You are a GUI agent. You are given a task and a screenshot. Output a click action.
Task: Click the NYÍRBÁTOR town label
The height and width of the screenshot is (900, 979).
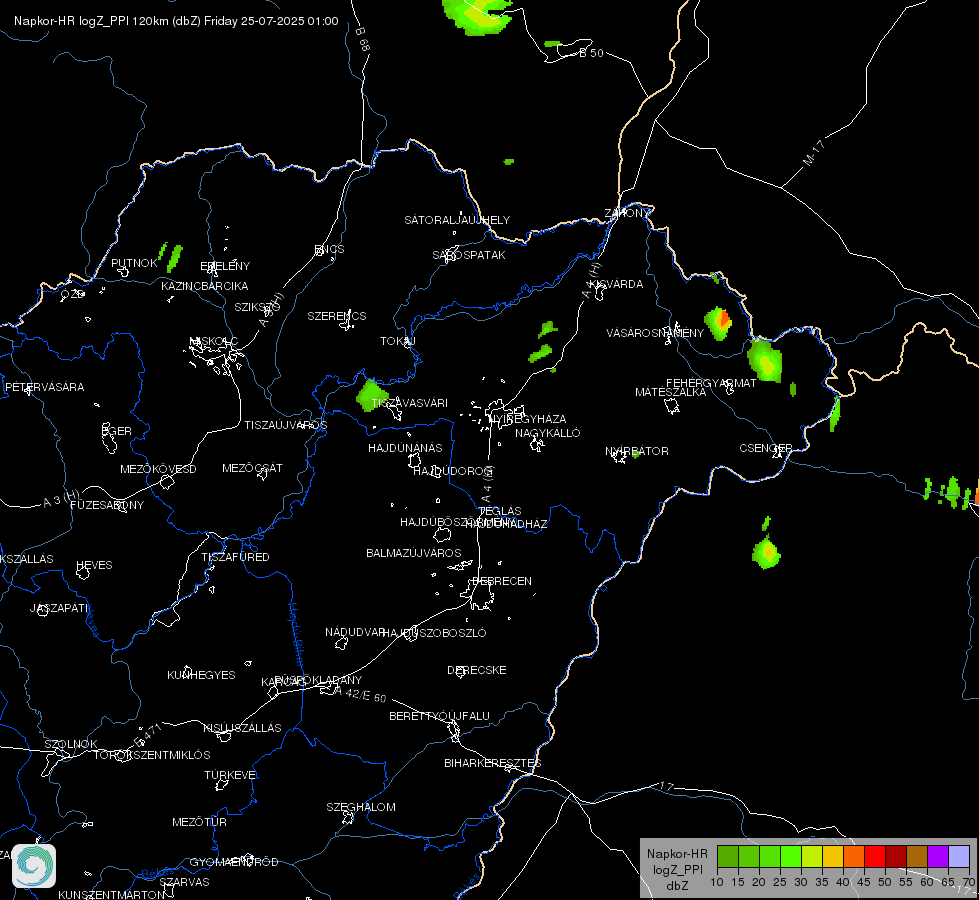(x=637, y=451)
